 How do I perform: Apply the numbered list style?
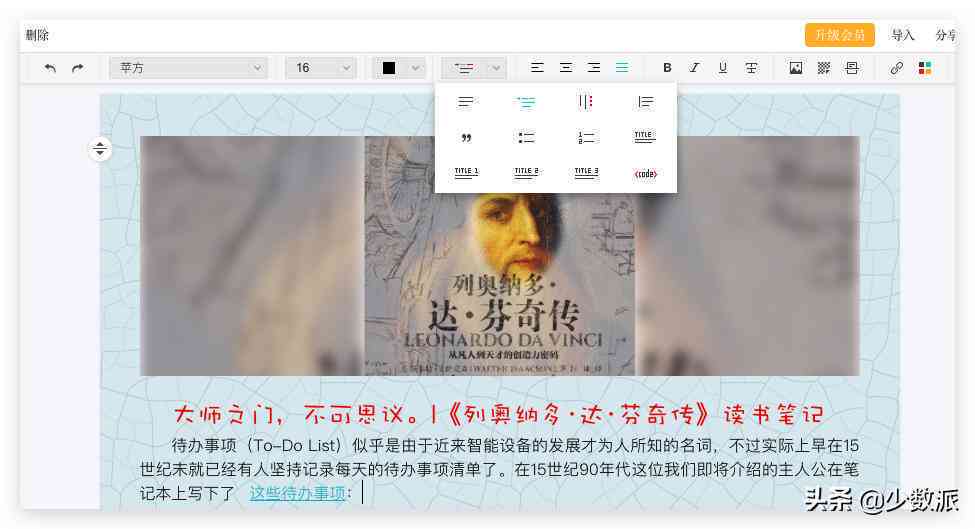pos(585,137)
